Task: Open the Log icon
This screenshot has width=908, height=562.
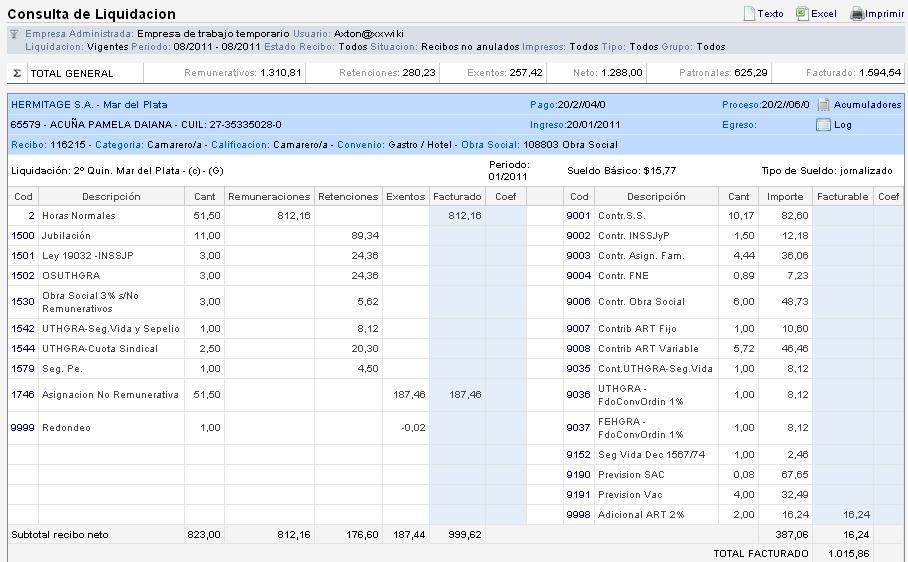Action: [x=824, y=125]
